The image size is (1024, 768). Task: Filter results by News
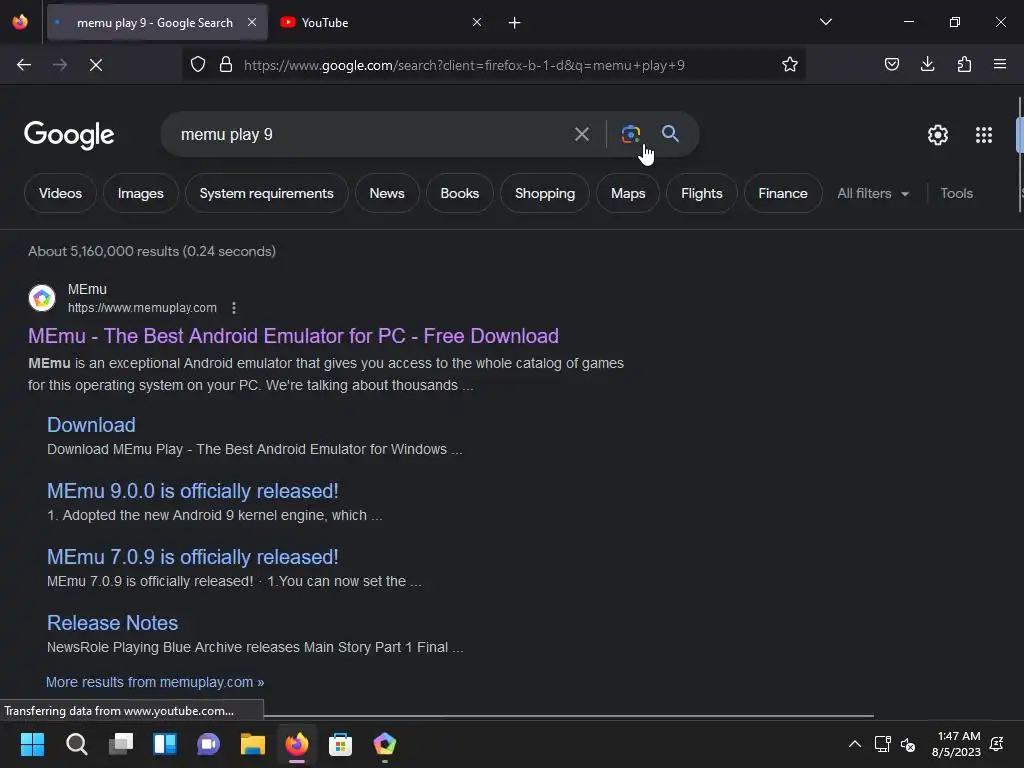387,193
